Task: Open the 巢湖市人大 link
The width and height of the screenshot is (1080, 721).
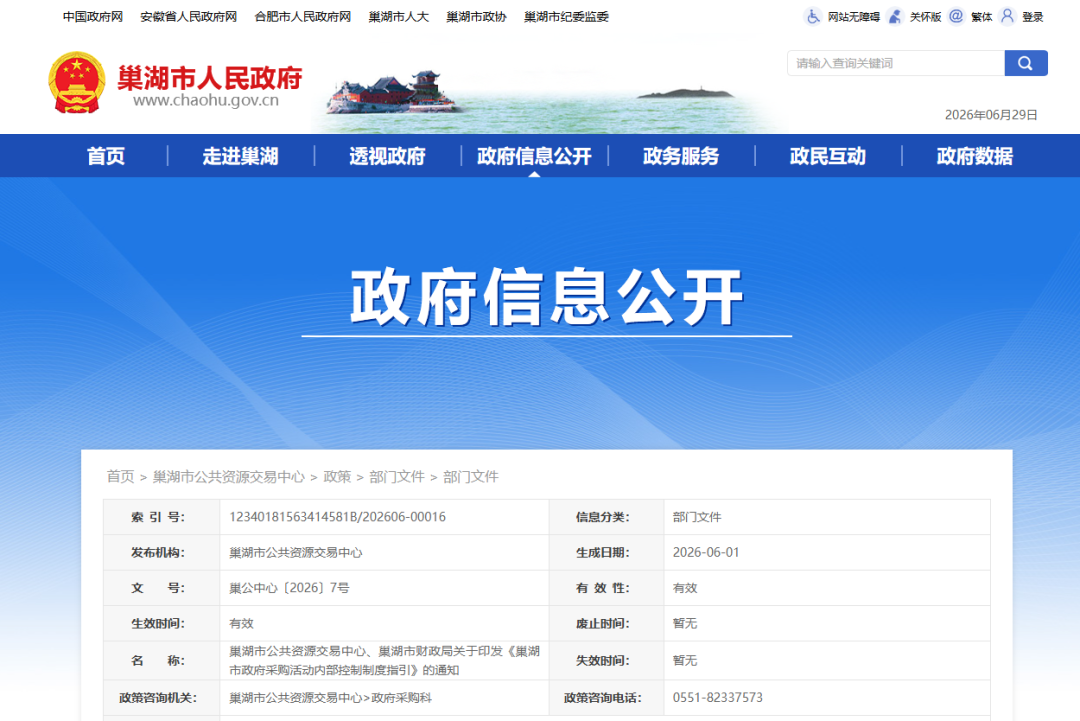Action: tap(399, 17)
